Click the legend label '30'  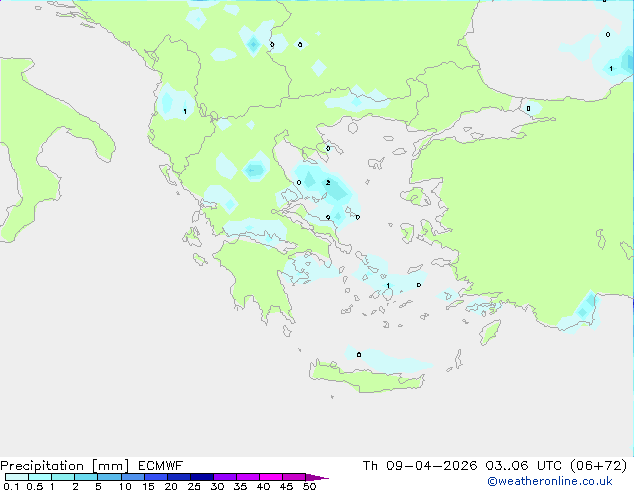click(217, 486)
